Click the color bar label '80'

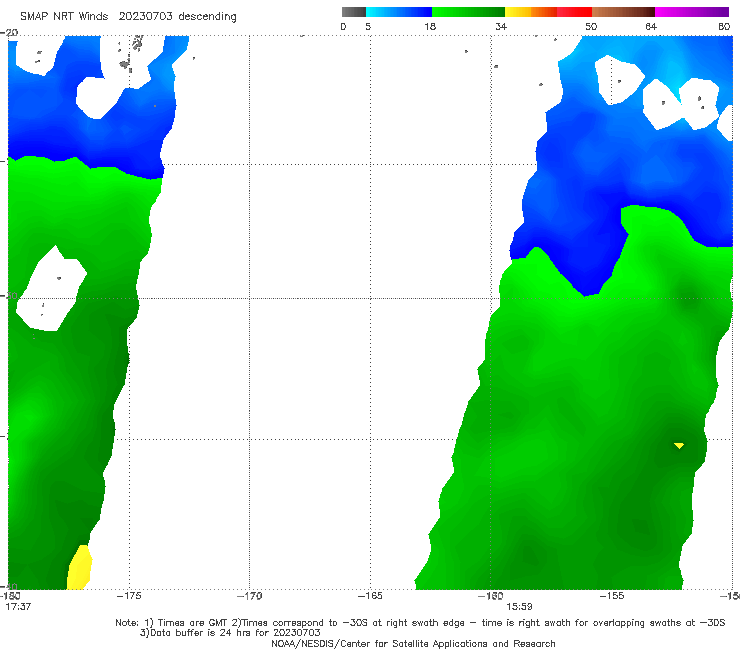click(724, 26)
